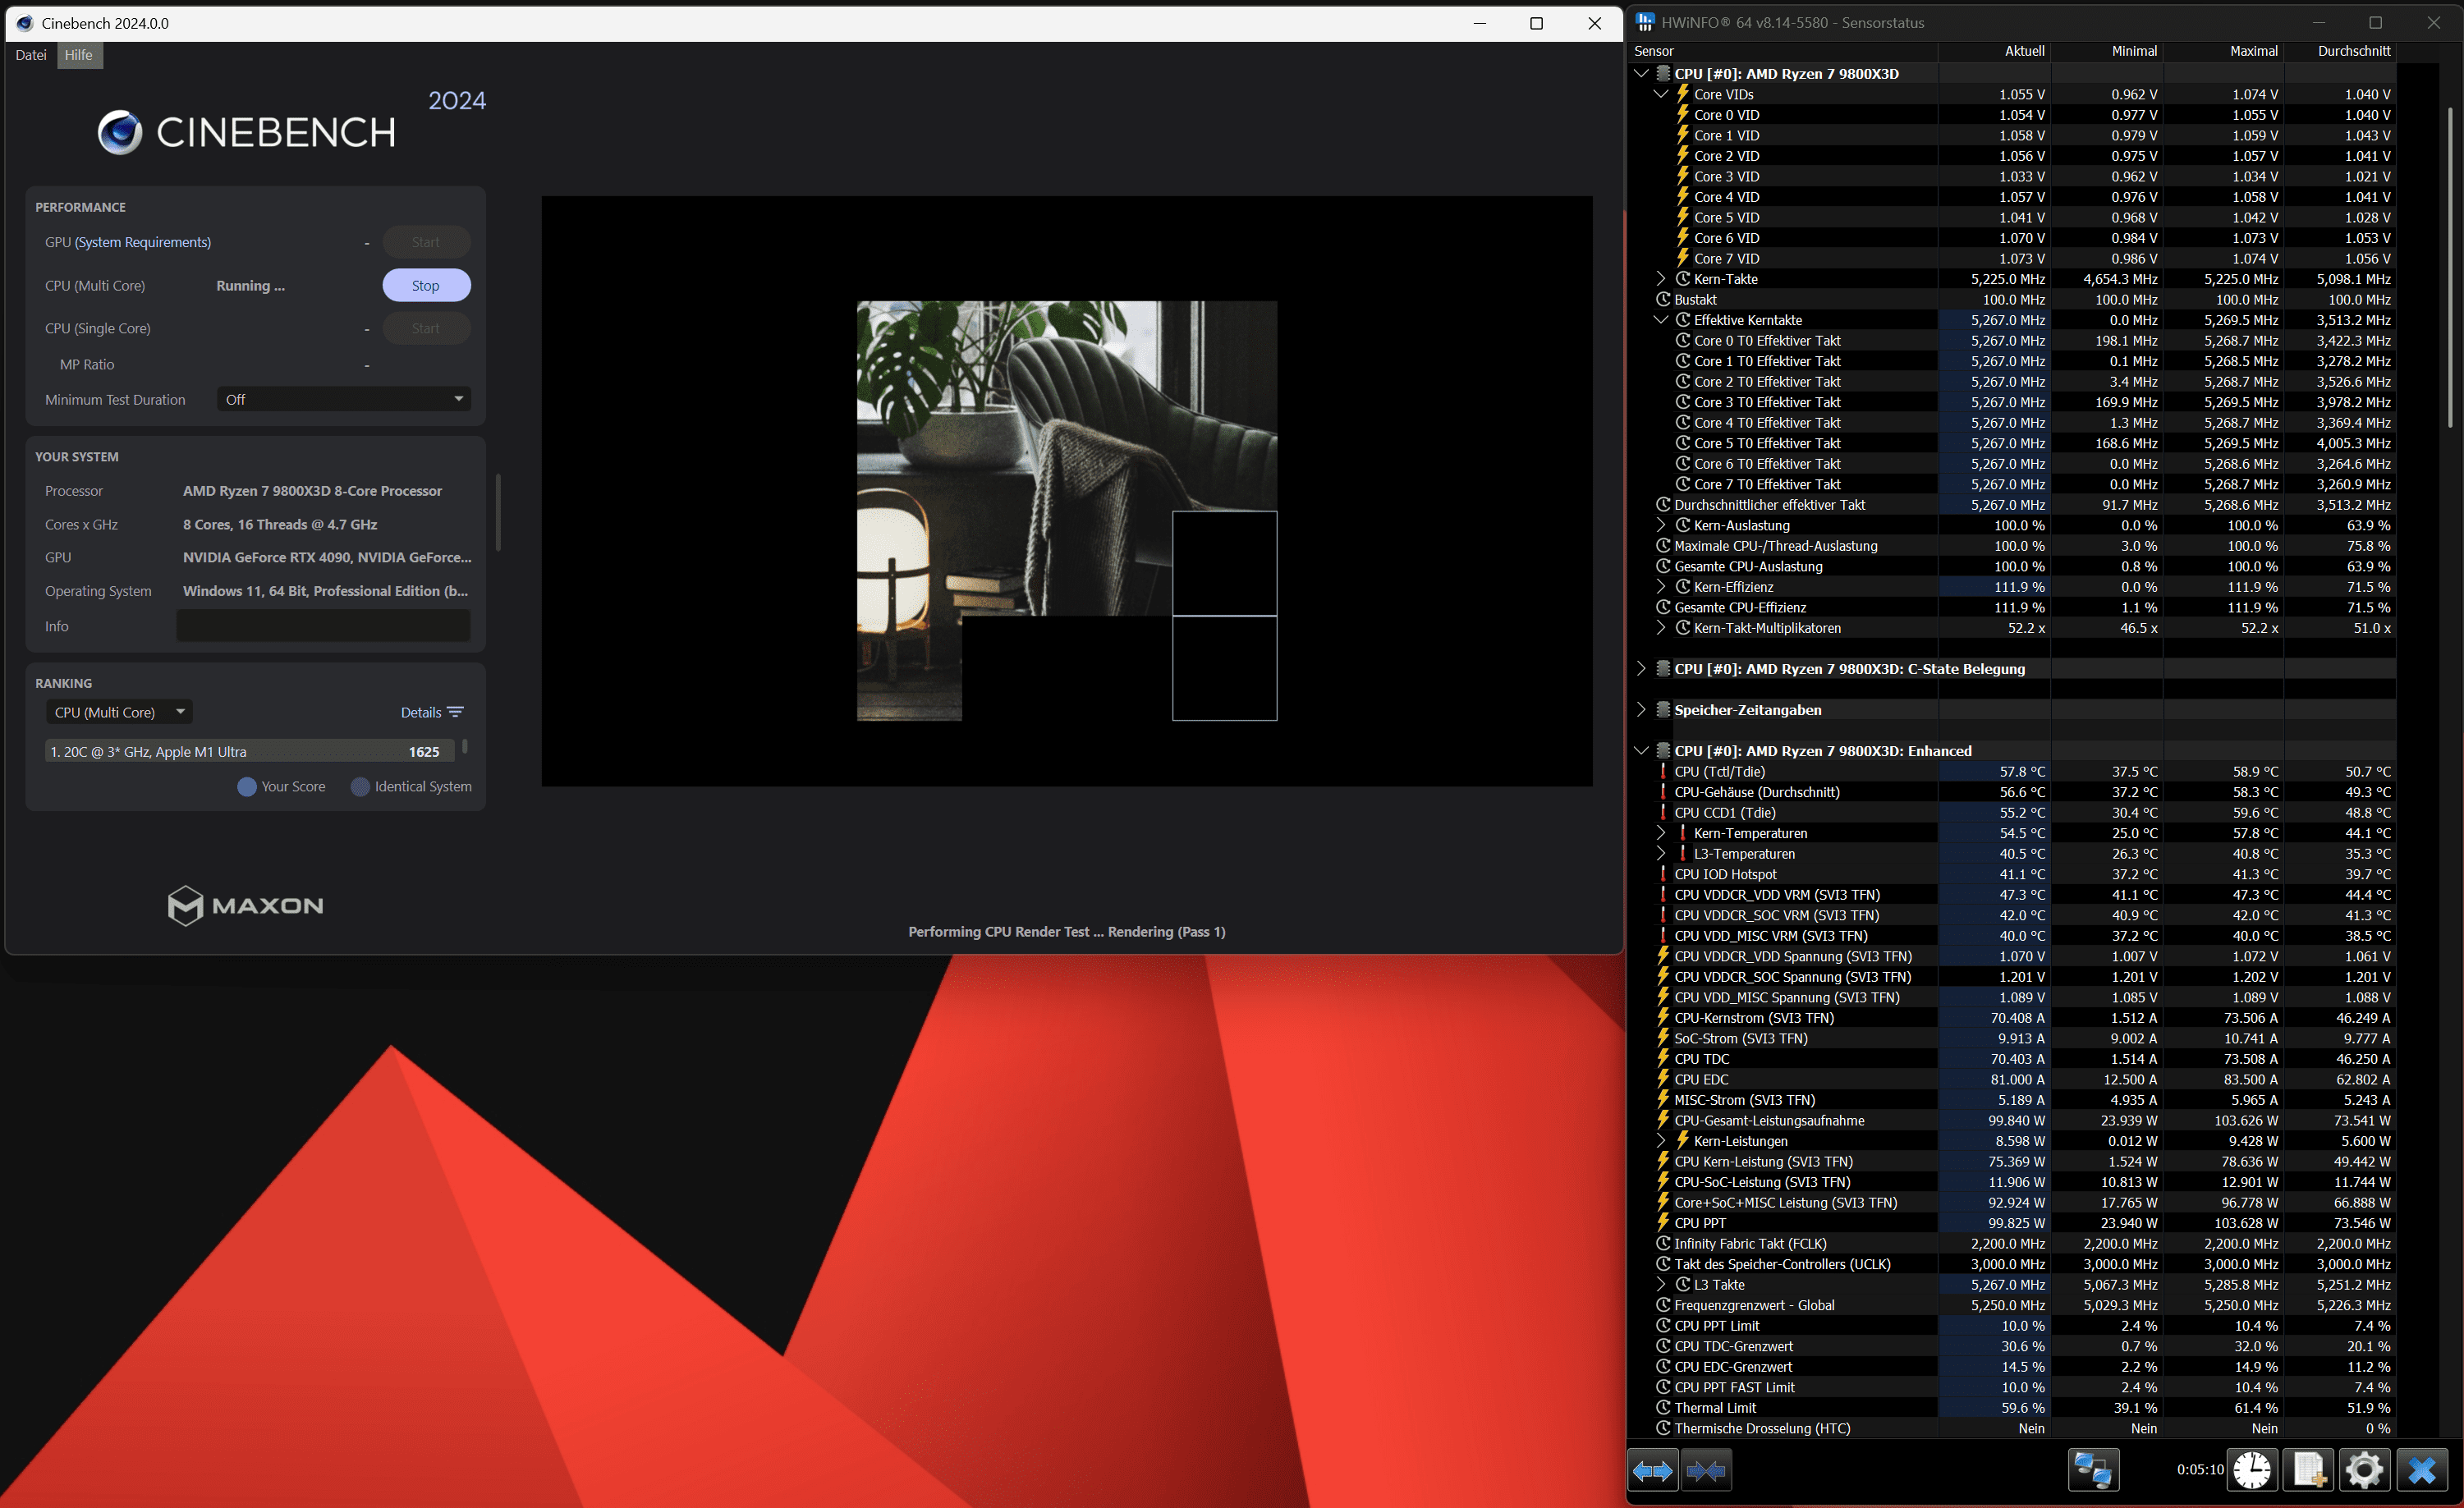2464x1508 pixels.
Task: Click the render preview image
Action: [x=1066, y=510]
